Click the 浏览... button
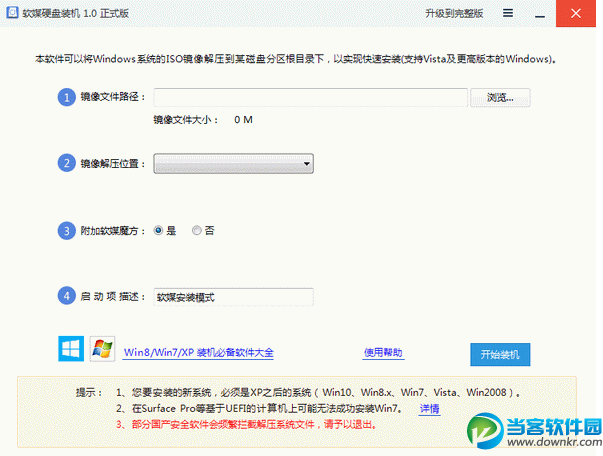This screenshot has height=456, width=603. point(500,98)
